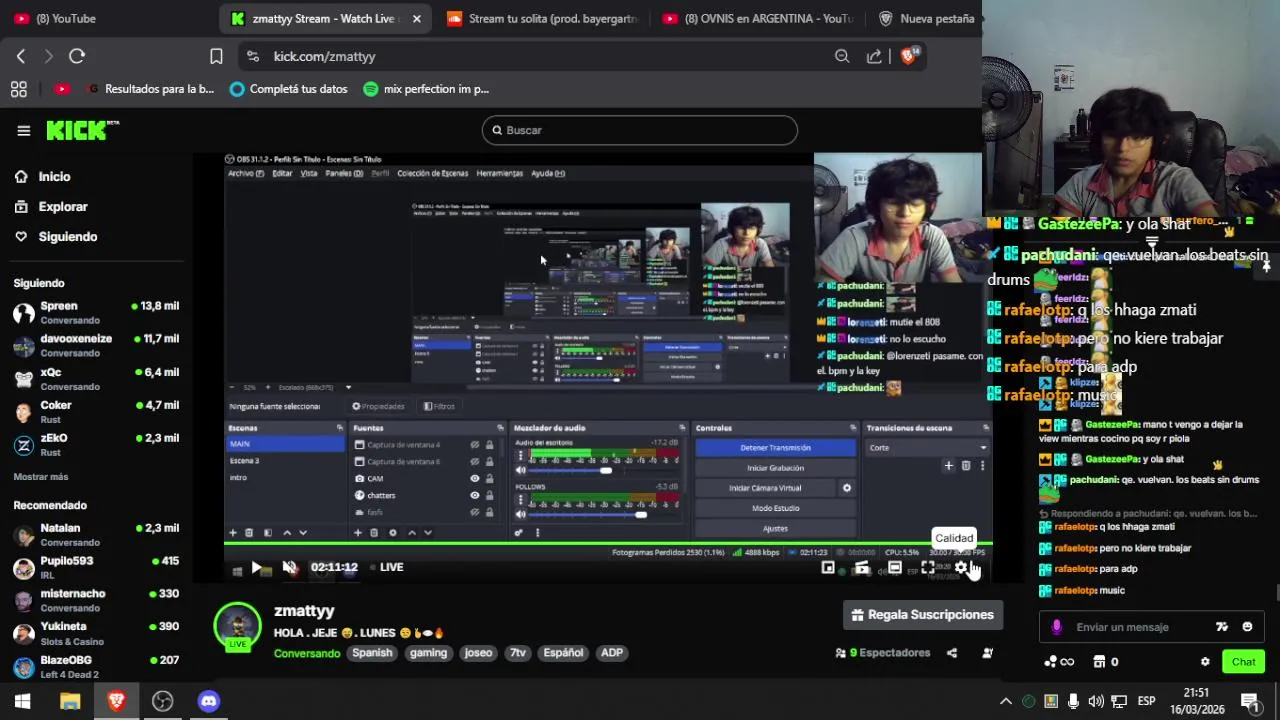Switch the player to fullscreen
This screenshot has width=1280, height=720.
pyautogui.click(x=928, y=568)
